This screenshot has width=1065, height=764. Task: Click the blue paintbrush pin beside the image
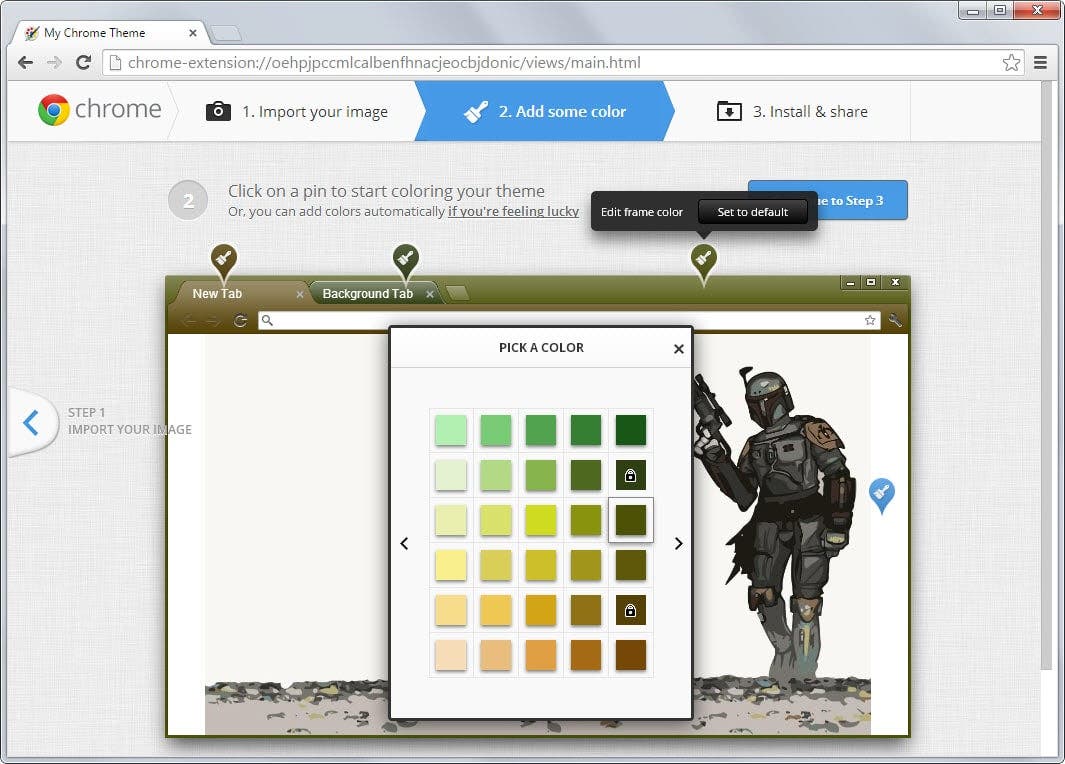pos(882,494)
